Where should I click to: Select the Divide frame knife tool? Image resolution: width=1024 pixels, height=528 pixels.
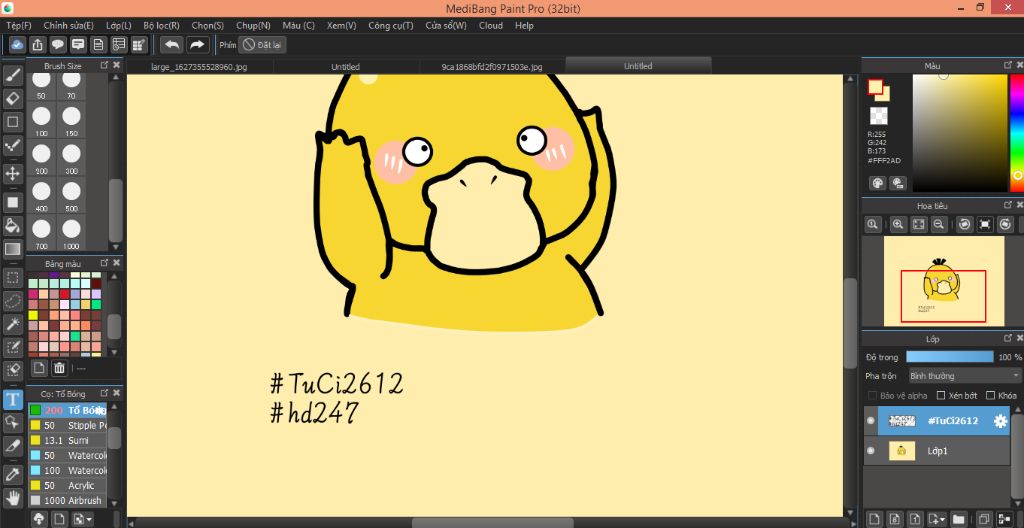click(12, 445)
